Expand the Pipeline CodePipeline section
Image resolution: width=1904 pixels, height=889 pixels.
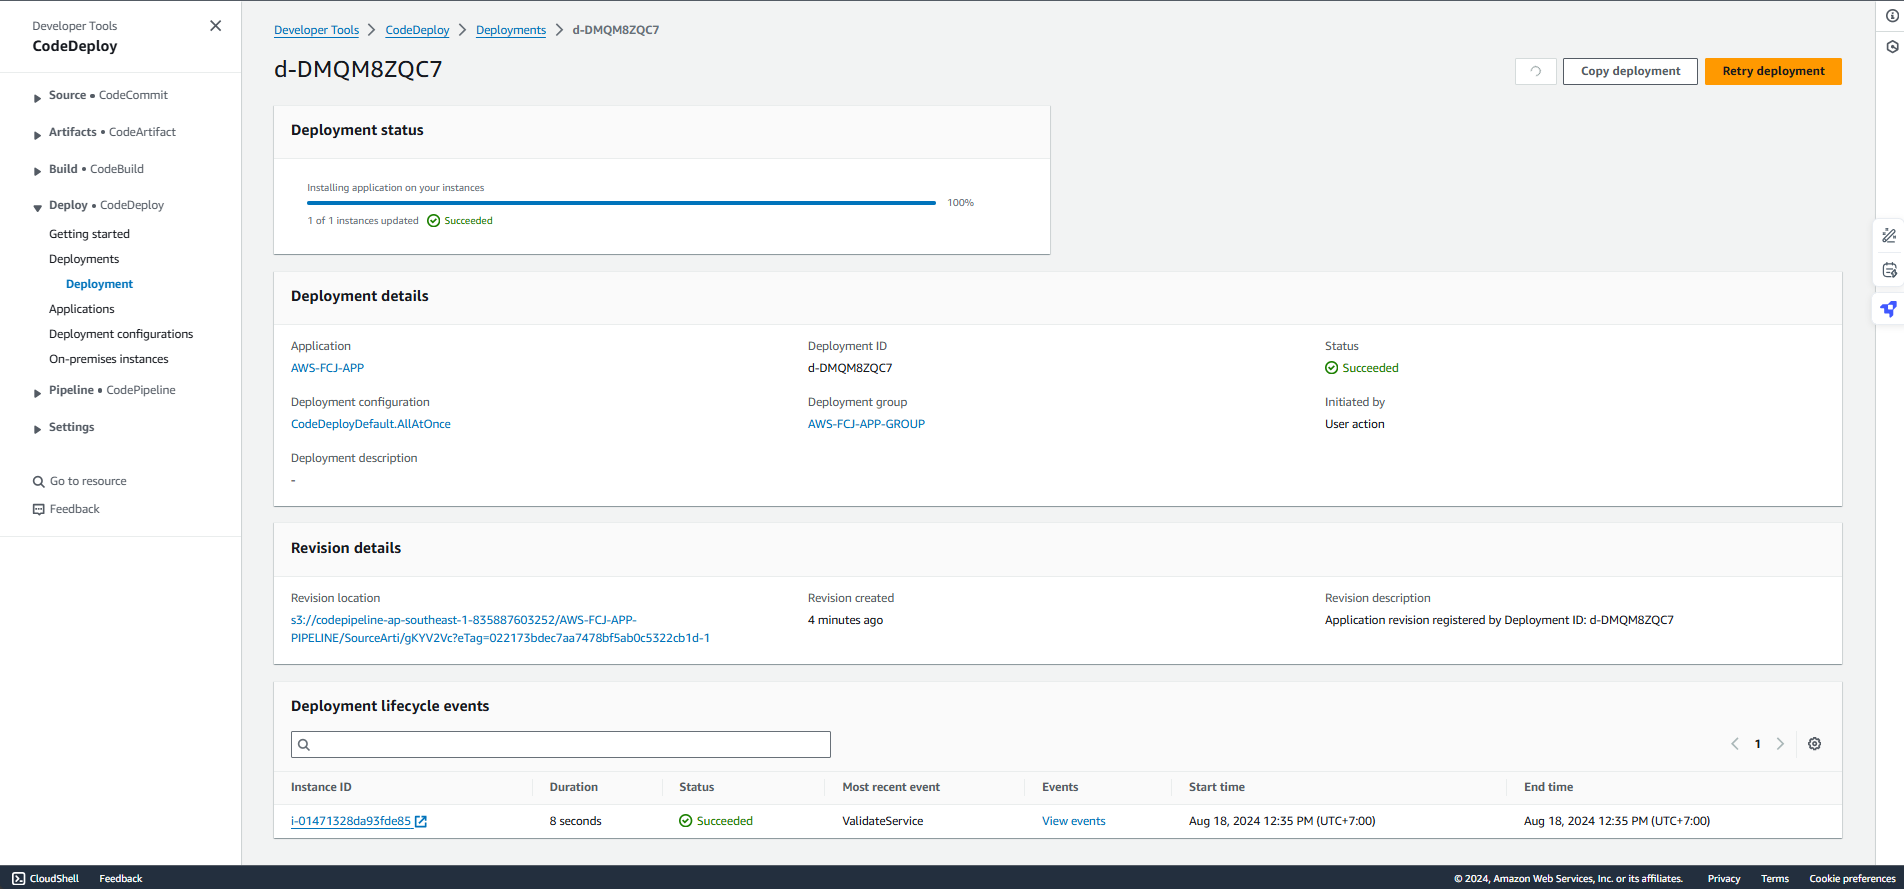37,392
